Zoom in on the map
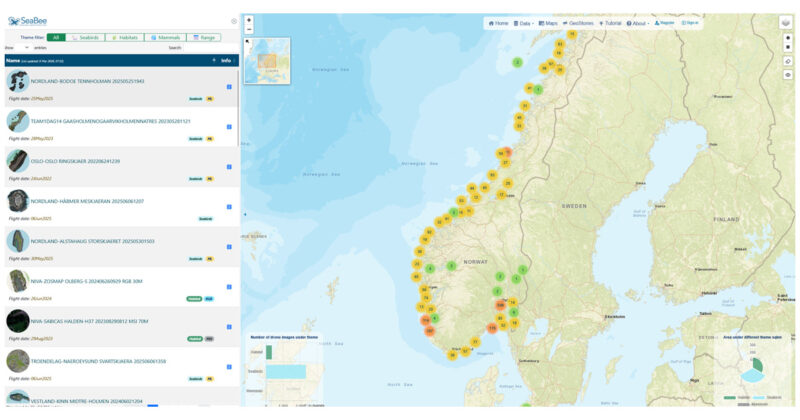The image size is (800, 420). [x=249, y=20]
